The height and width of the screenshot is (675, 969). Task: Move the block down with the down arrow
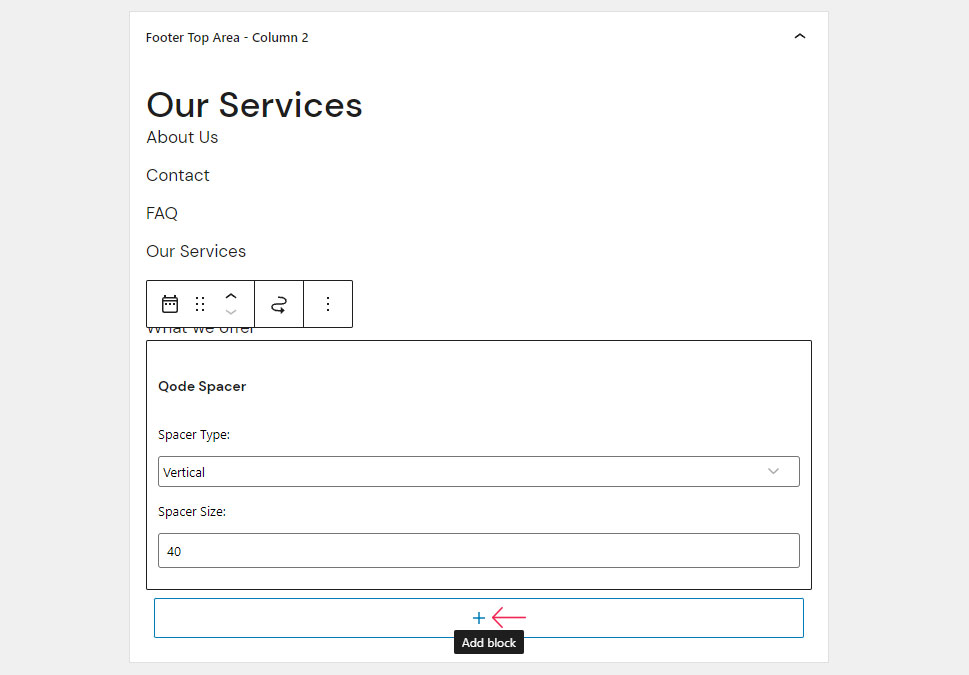click(x=231, y=312)
